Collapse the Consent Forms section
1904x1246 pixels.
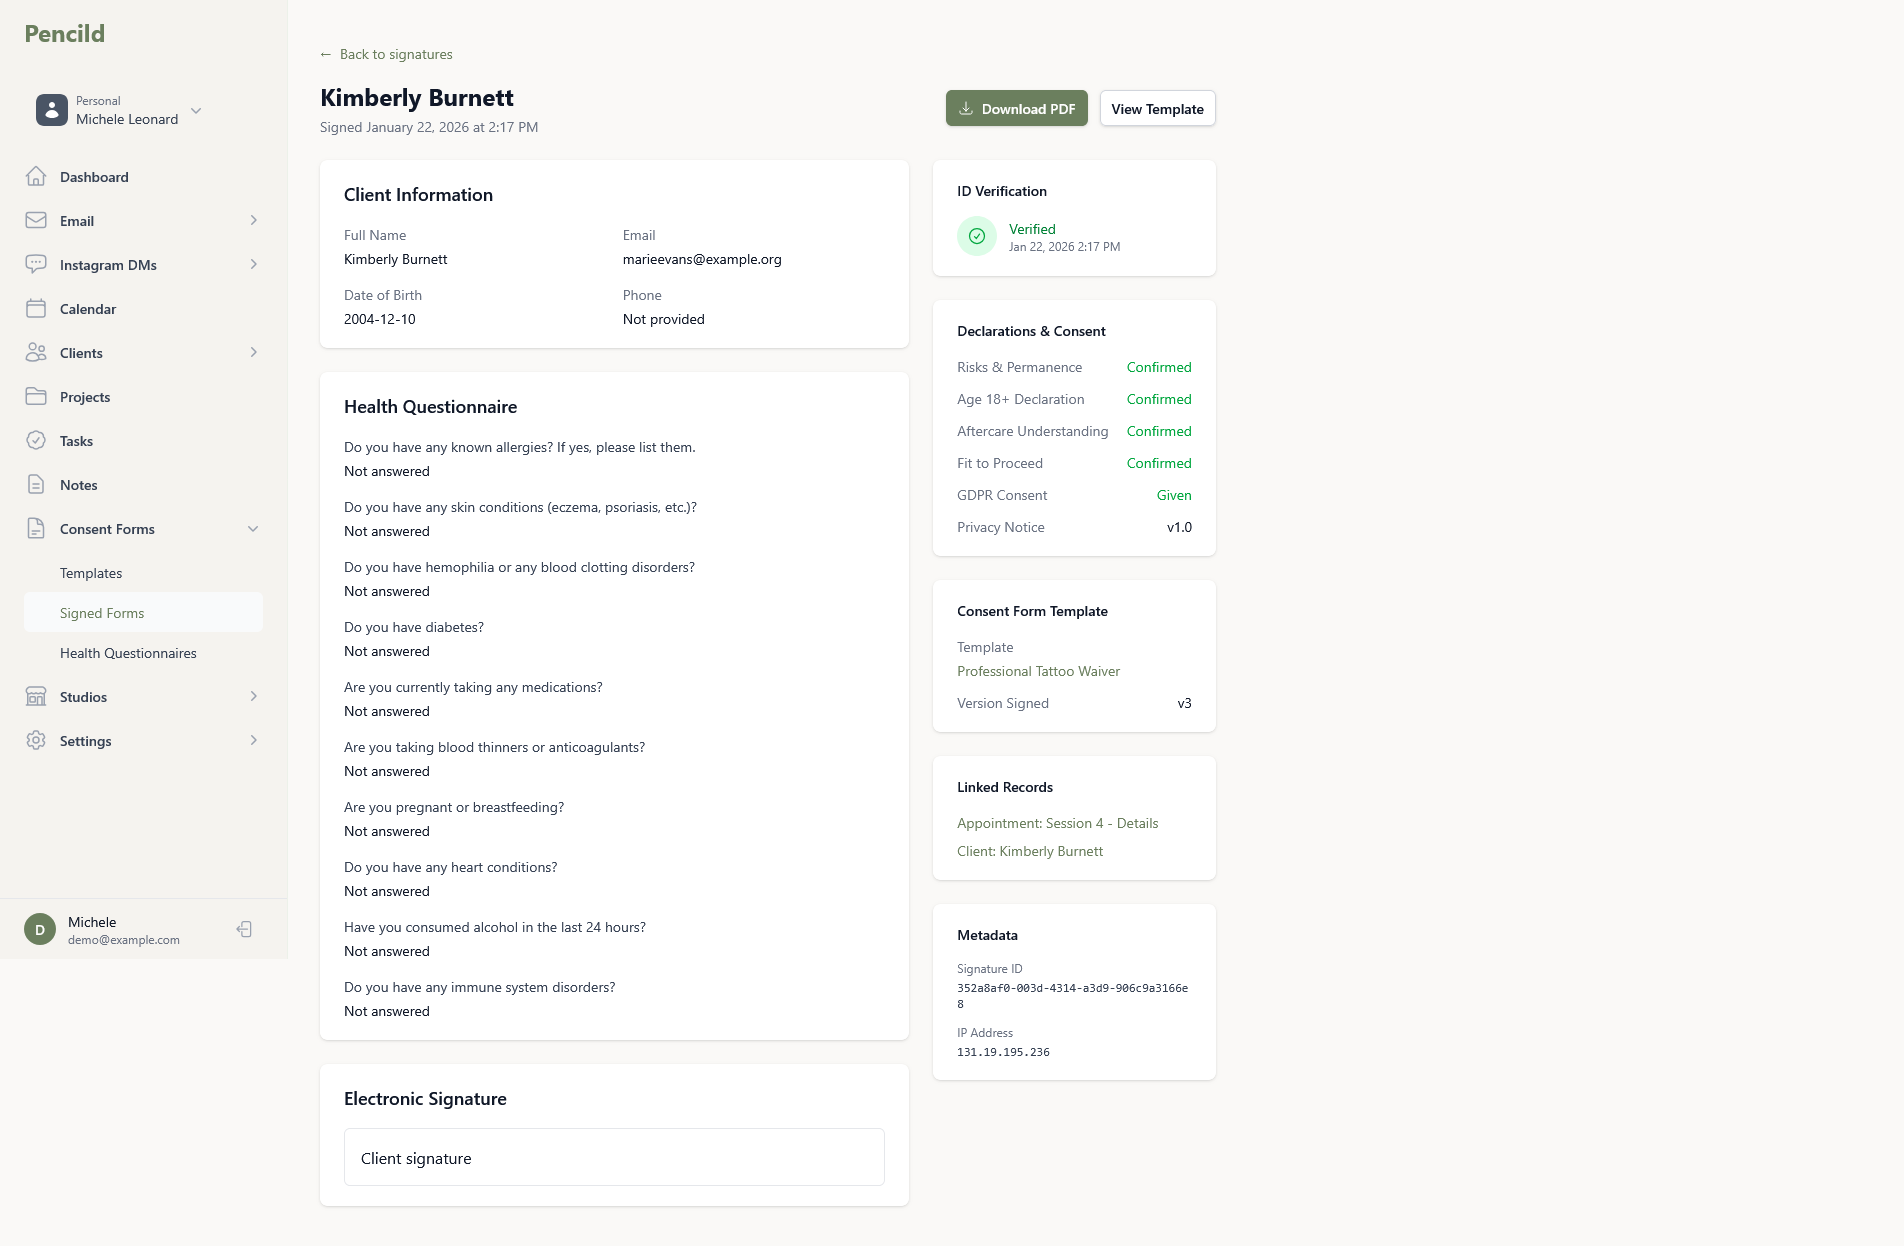click(x=252, y=528)
